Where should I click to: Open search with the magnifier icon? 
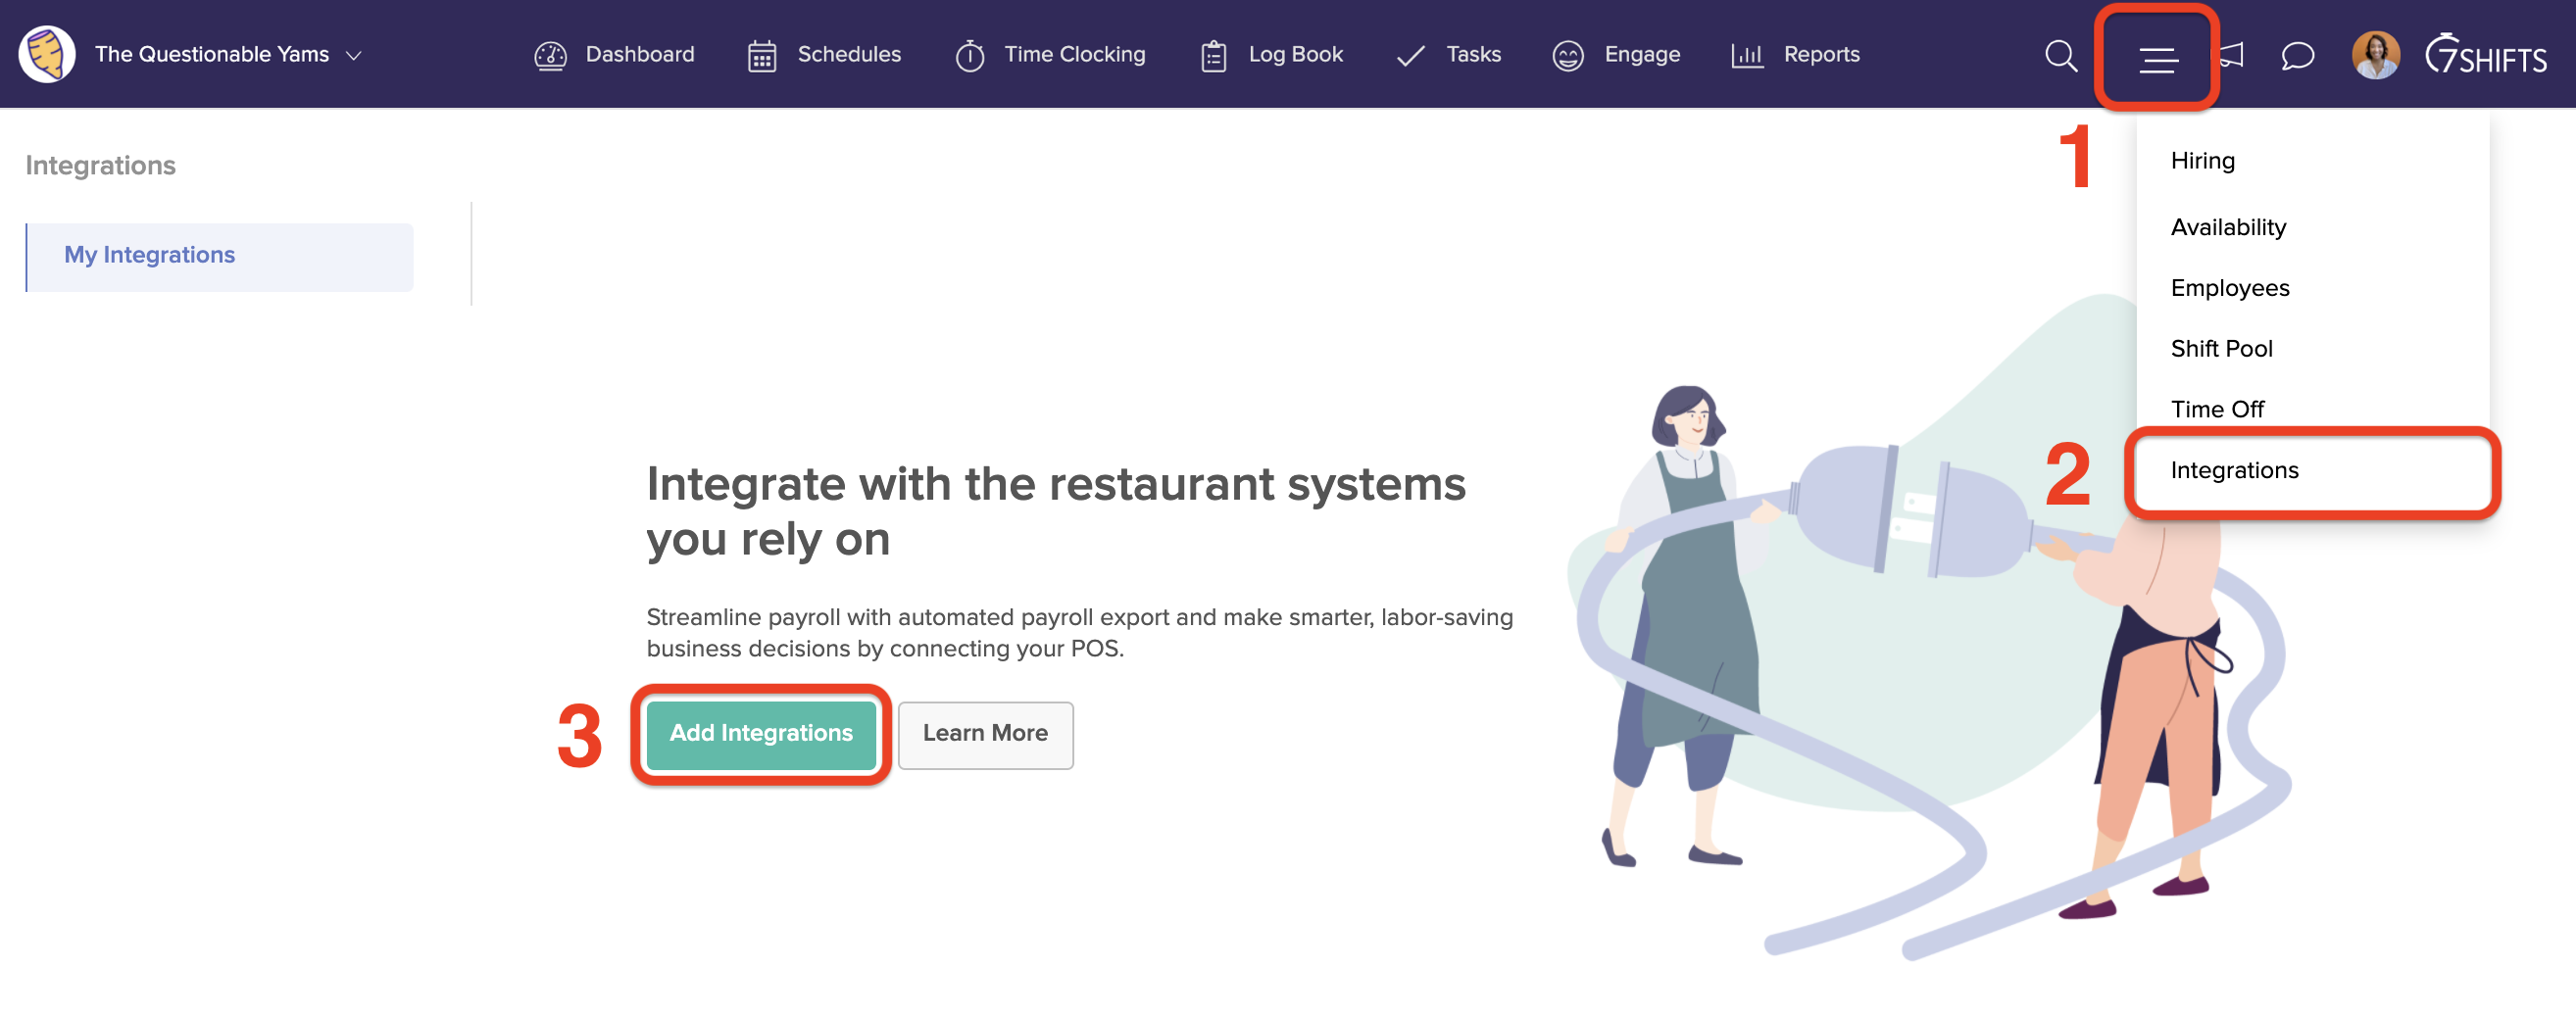coord(2061,56)
